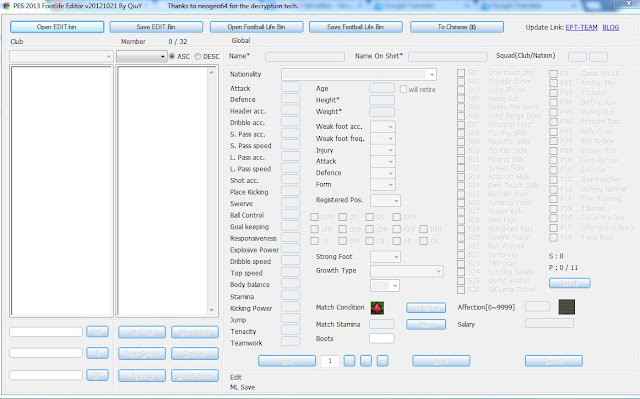Screen dimensions: 640x399
Task: Open the Club dropdown
Action: coord(61,56)
